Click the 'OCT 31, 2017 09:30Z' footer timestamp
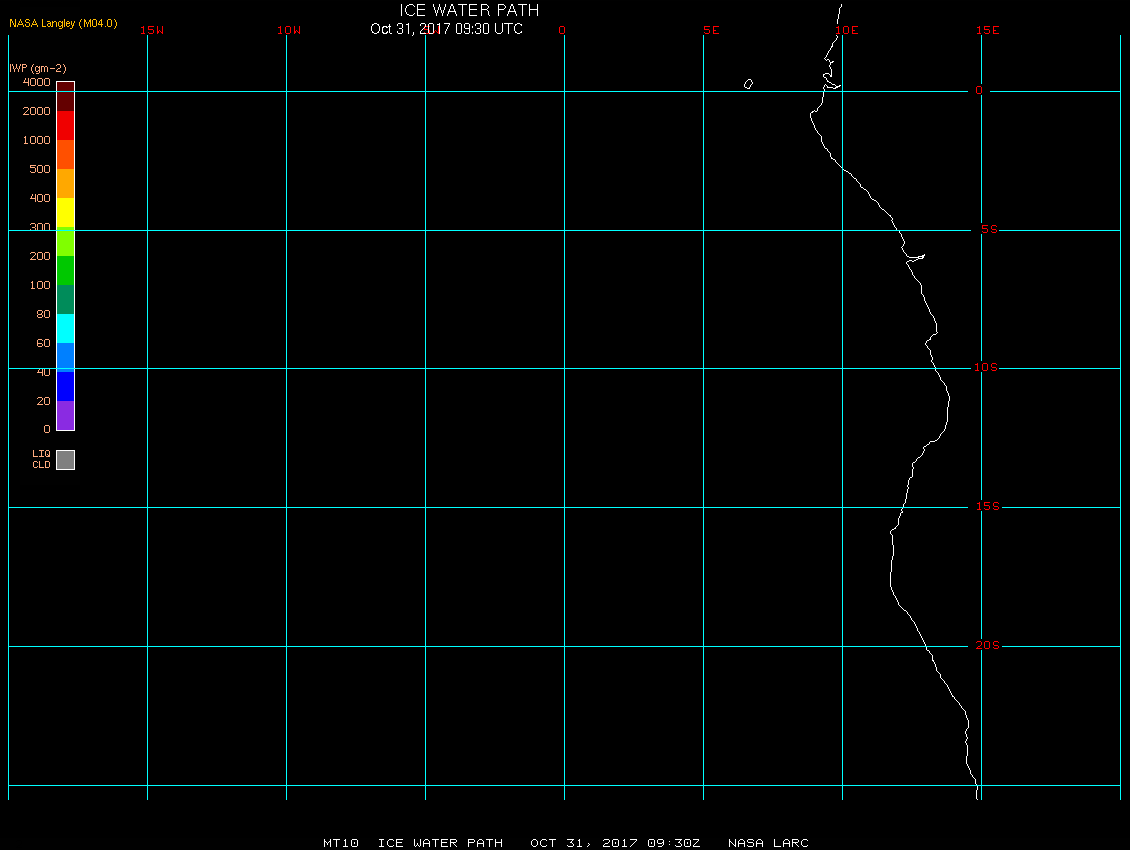Image resolution: width=1130 pixels, height=850 pixels. pos(615,843)
